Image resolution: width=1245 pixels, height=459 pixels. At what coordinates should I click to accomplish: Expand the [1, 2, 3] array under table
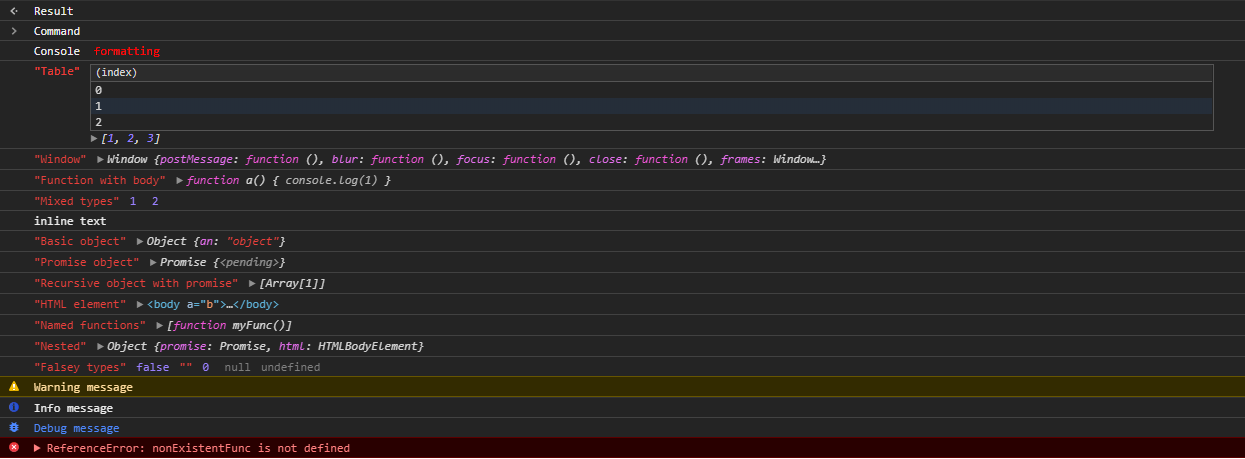tap(94, 139)
